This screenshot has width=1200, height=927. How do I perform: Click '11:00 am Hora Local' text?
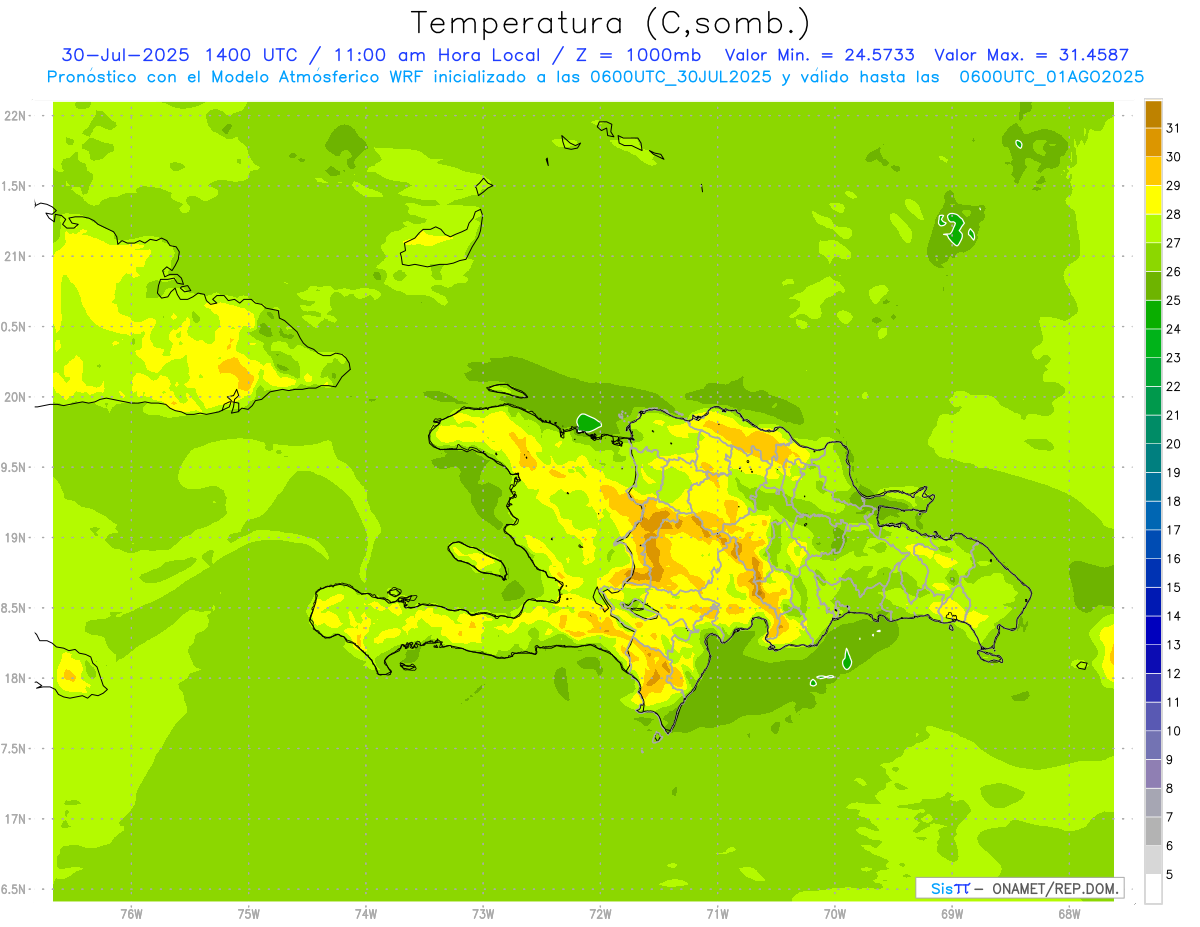435,55
